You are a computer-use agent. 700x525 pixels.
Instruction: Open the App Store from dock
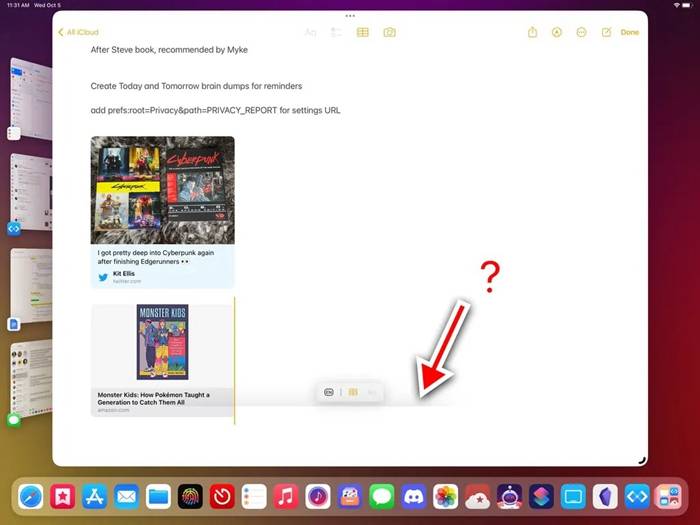point(95,496)
